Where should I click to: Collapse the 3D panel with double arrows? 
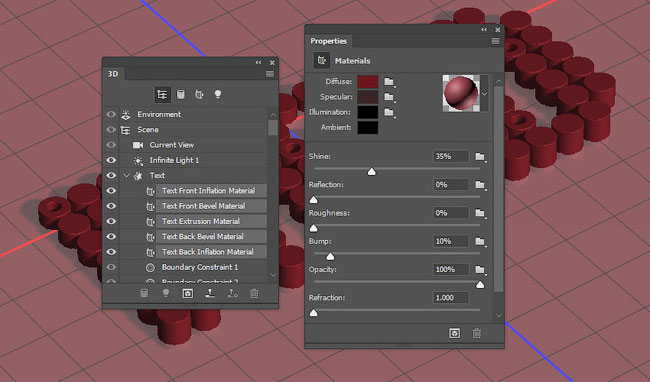[258, 63]
